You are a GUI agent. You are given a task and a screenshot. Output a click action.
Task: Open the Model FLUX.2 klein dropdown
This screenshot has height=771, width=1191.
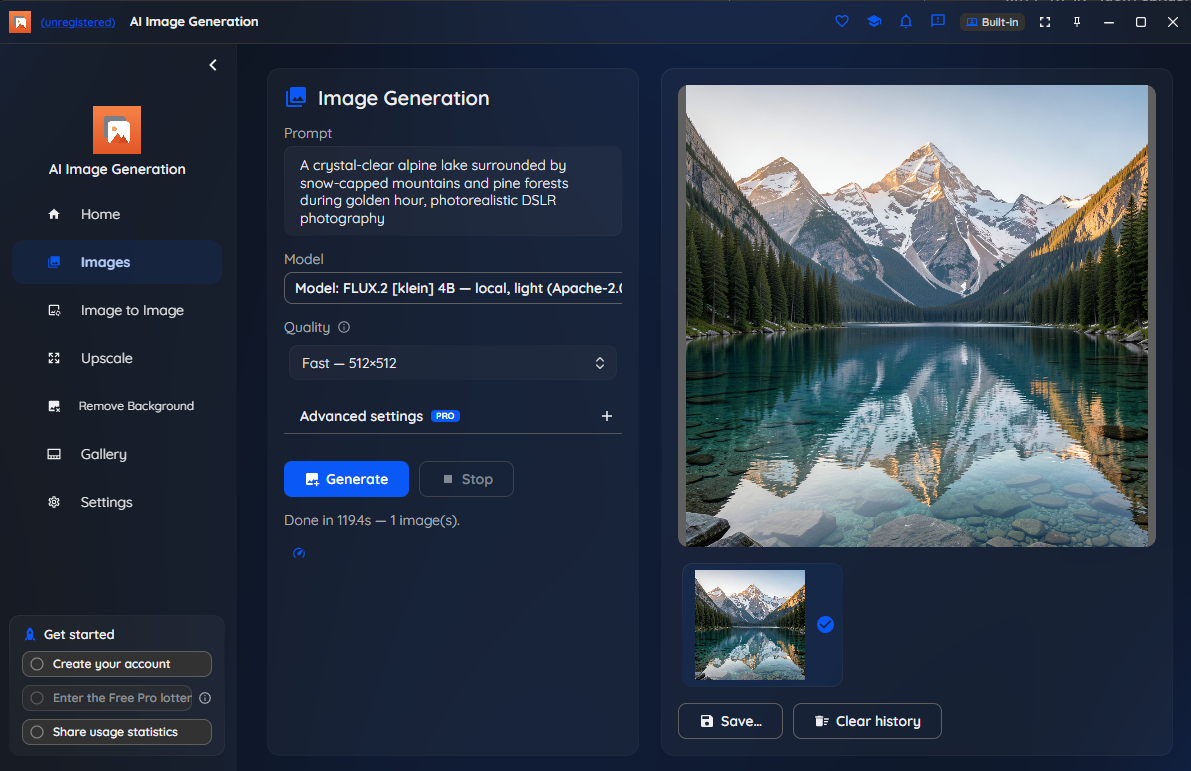pos(453,288)
